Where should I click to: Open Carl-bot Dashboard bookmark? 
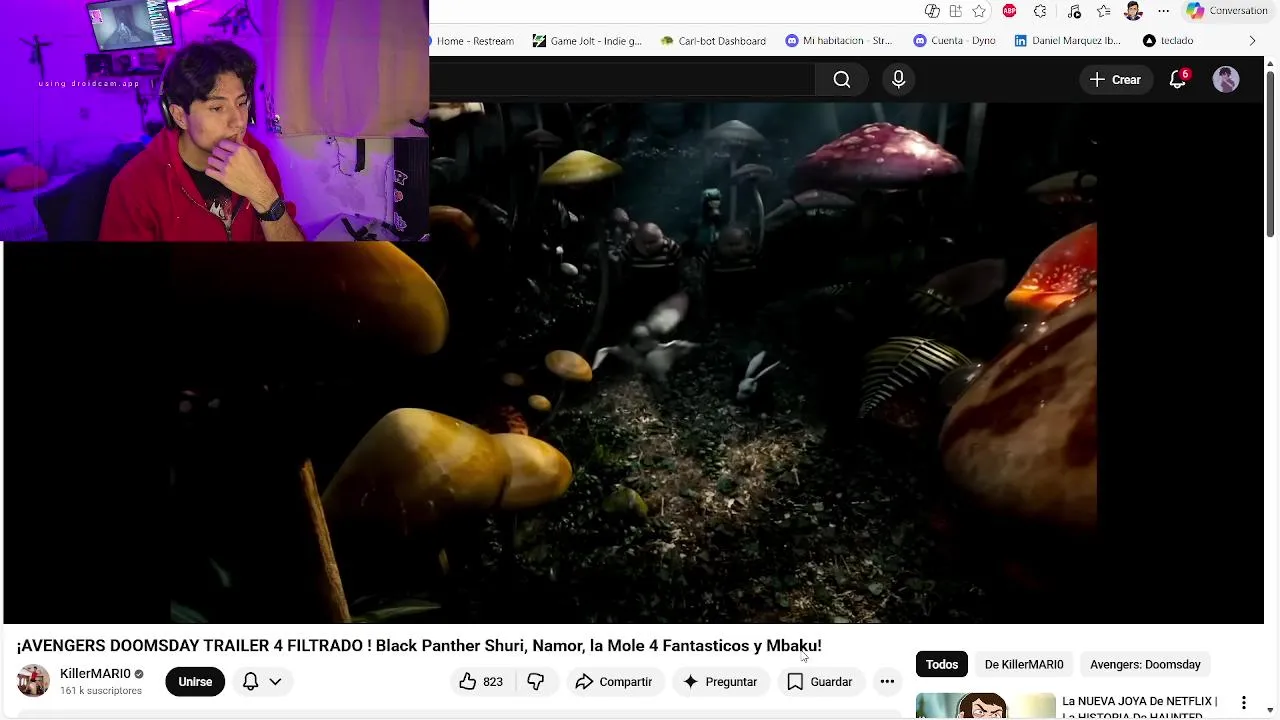coord(713,41)
